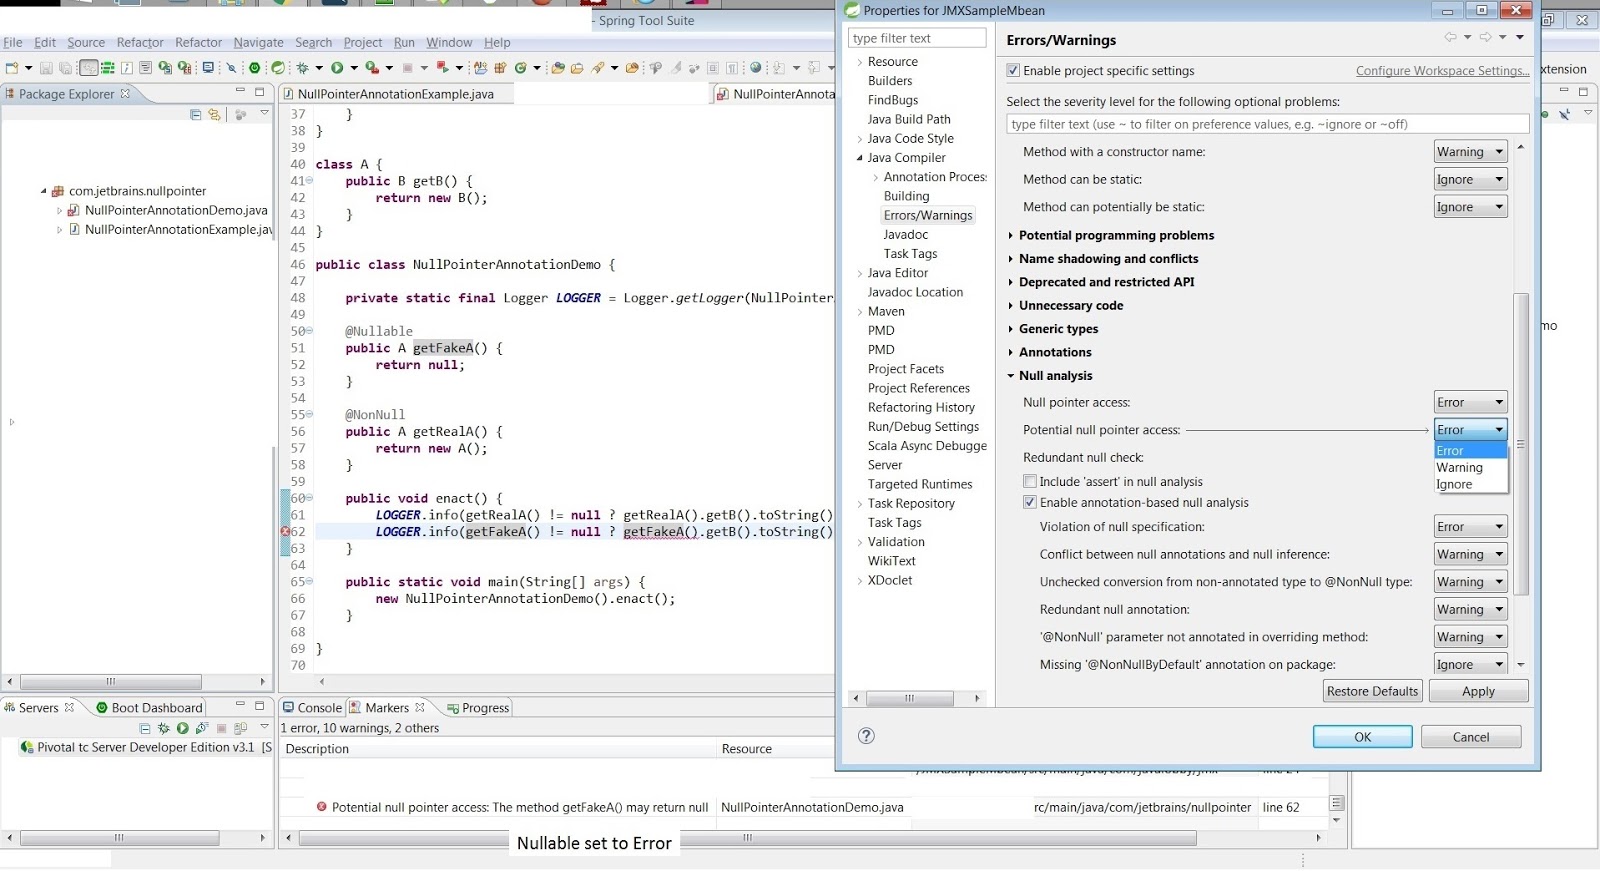
Task: Choose Warning in the open severity list
Action: 1460,468
